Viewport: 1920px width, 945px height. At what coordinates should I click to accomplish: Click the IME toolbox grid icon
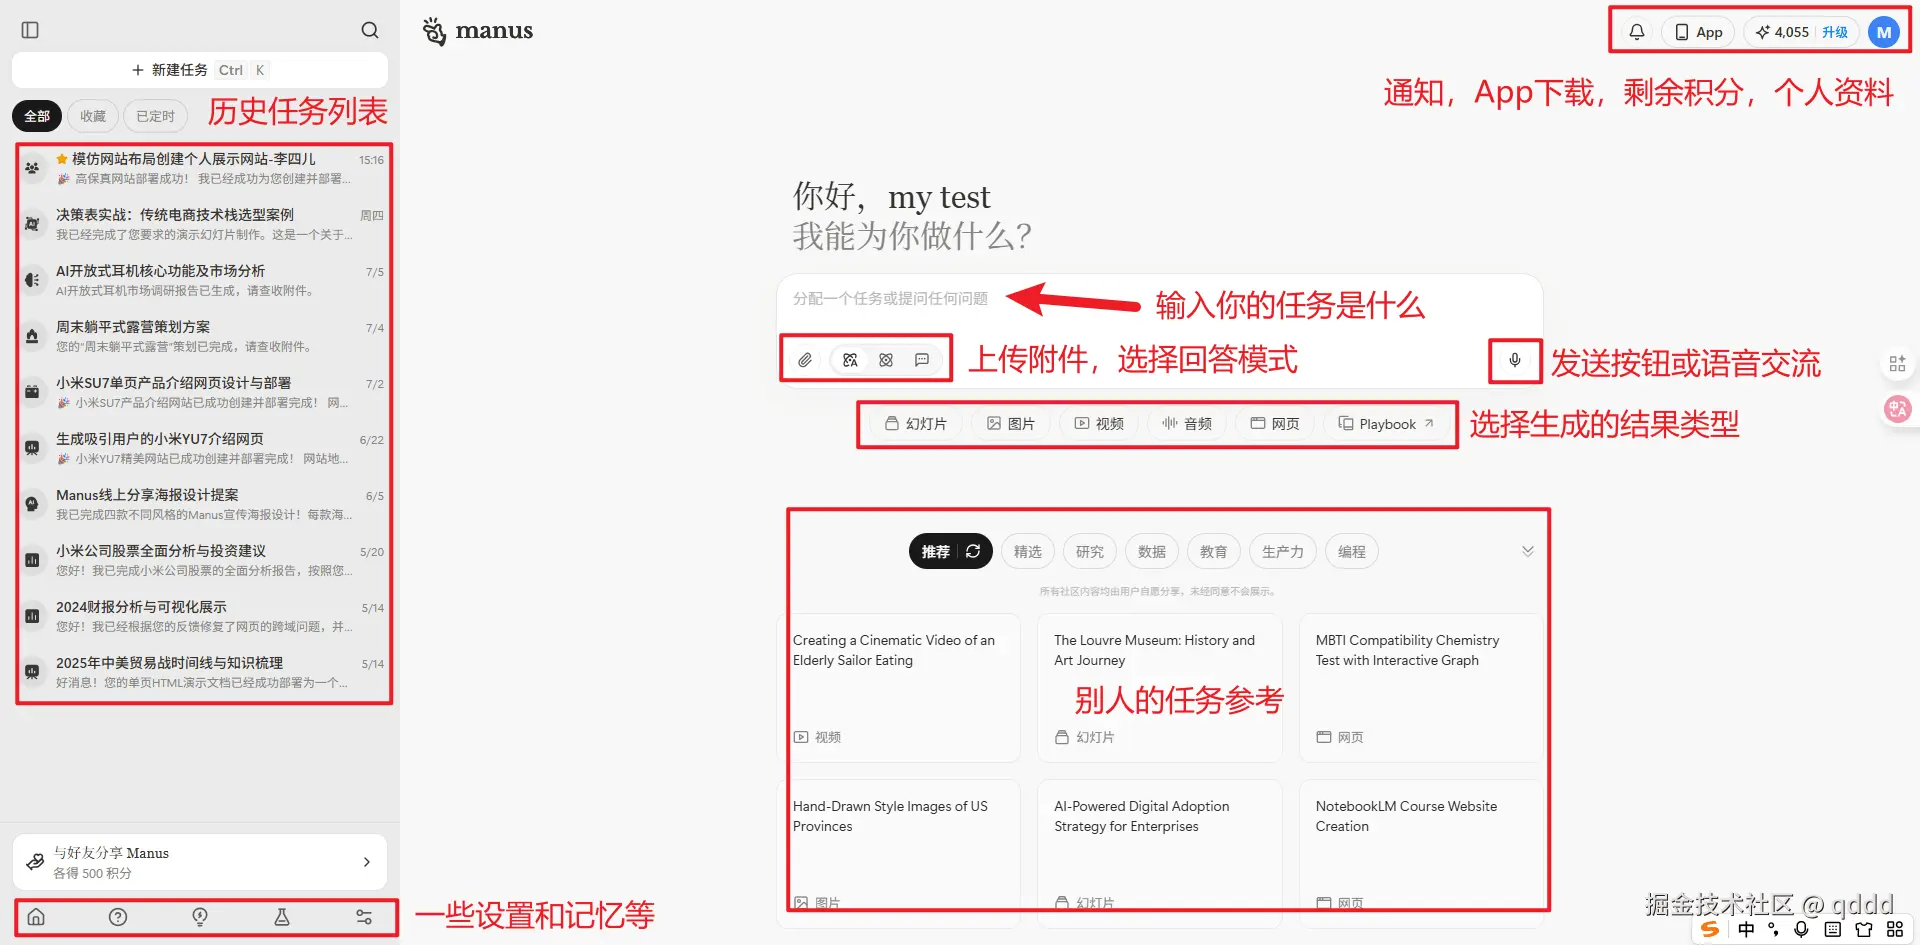1895,929
